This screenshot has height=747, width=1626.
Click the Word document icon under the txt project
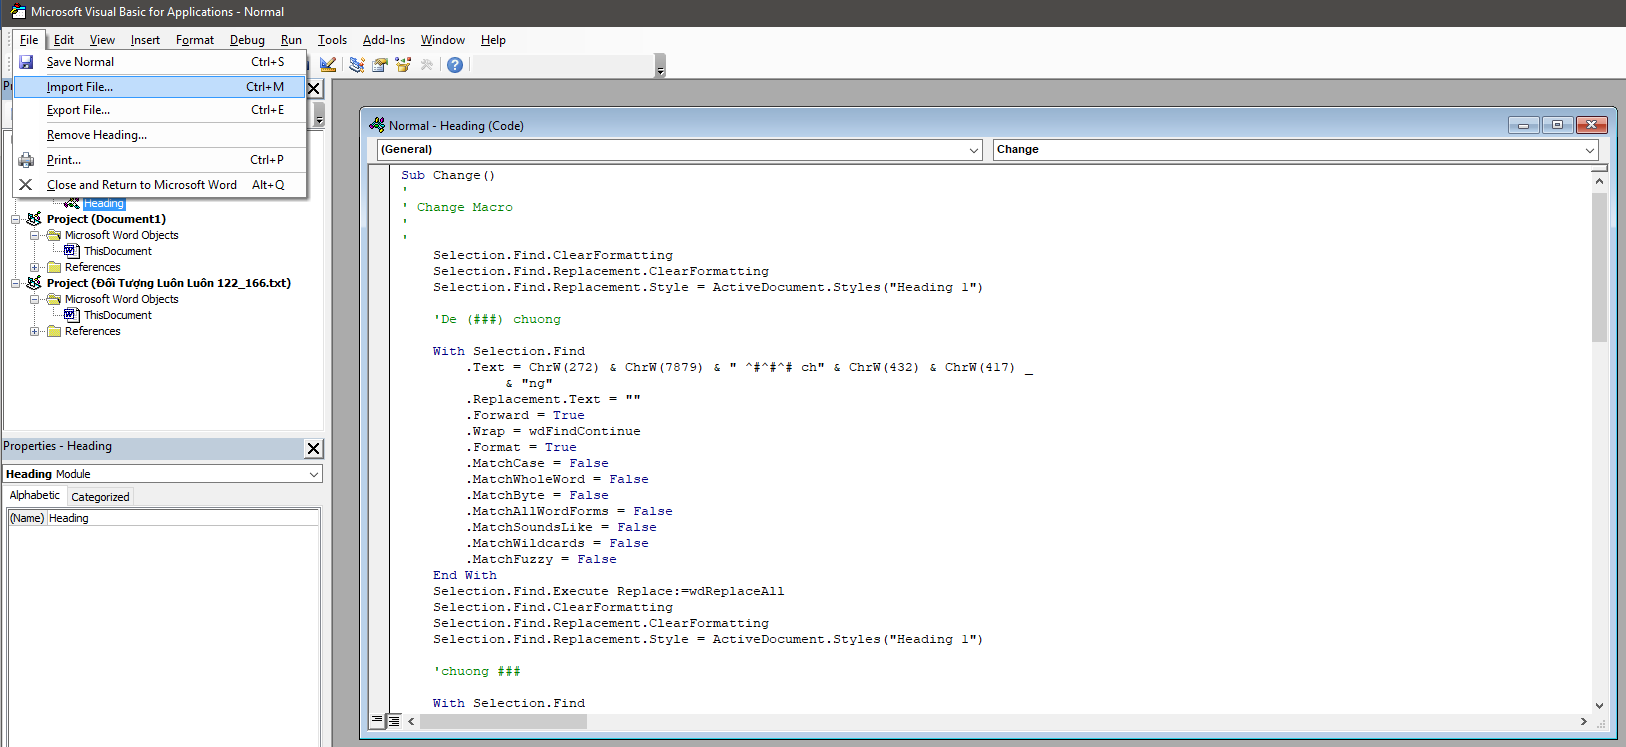click(x=72, y=315)
